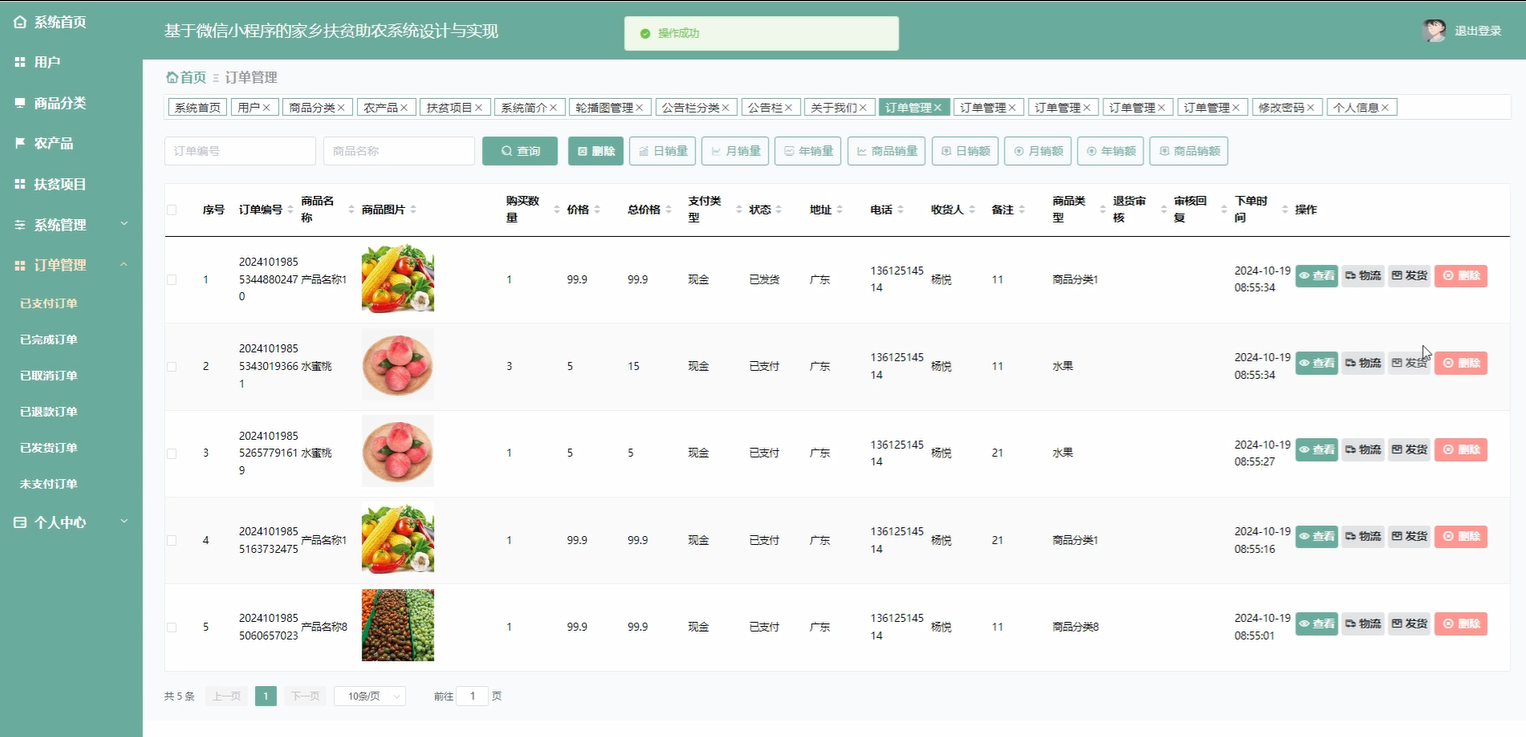The image size is (1526, 737).
Task: Select 未支付订单 submenu item
Action: pyautogui.click(x=49, y=484)
